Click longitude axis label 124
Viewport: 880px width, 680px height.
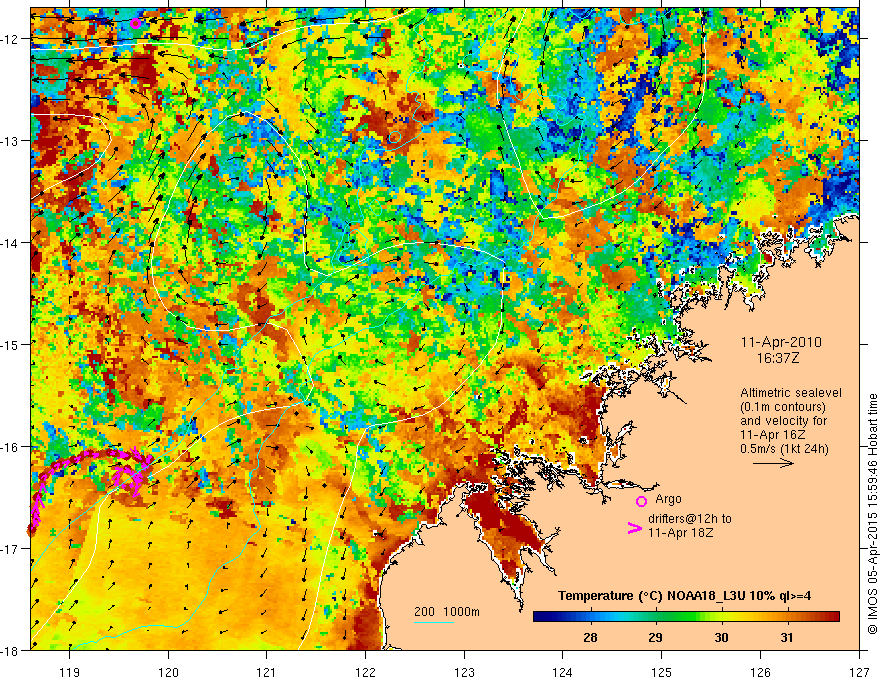563,672
